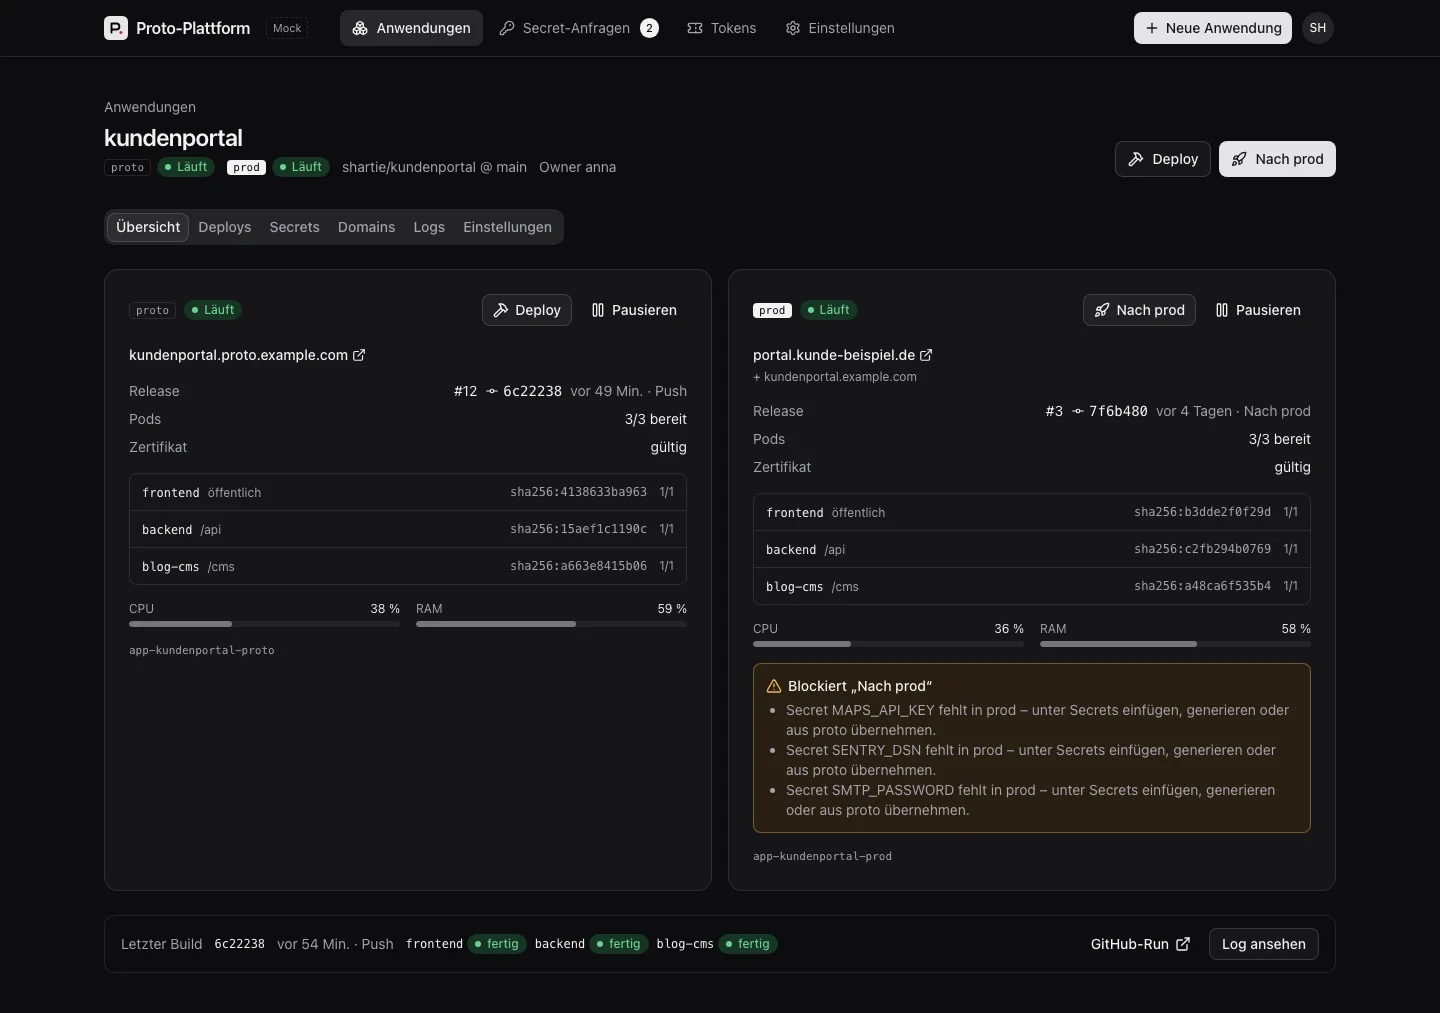
Task: Click the app-kundenportal-prod label
Action: pos(822,856)
